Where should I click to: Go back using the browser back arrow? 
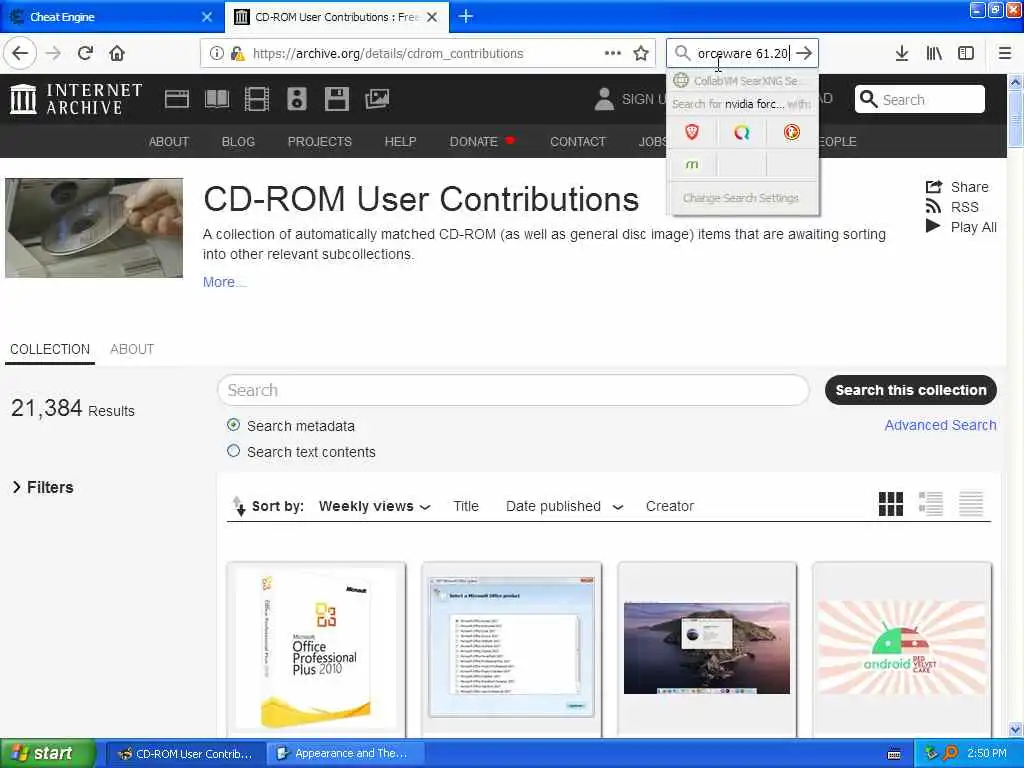pos(20,53)
